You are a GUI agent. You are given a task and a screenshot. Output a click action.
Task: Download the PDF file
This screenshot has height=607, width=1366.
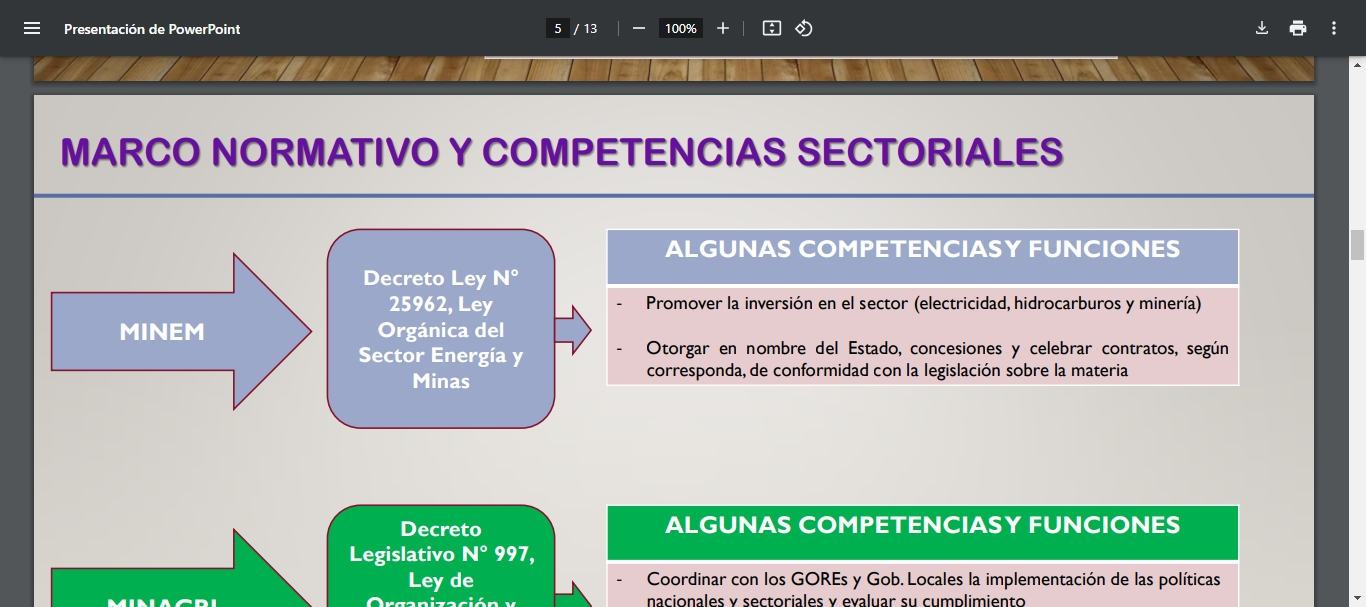(x=1262, y=28)
